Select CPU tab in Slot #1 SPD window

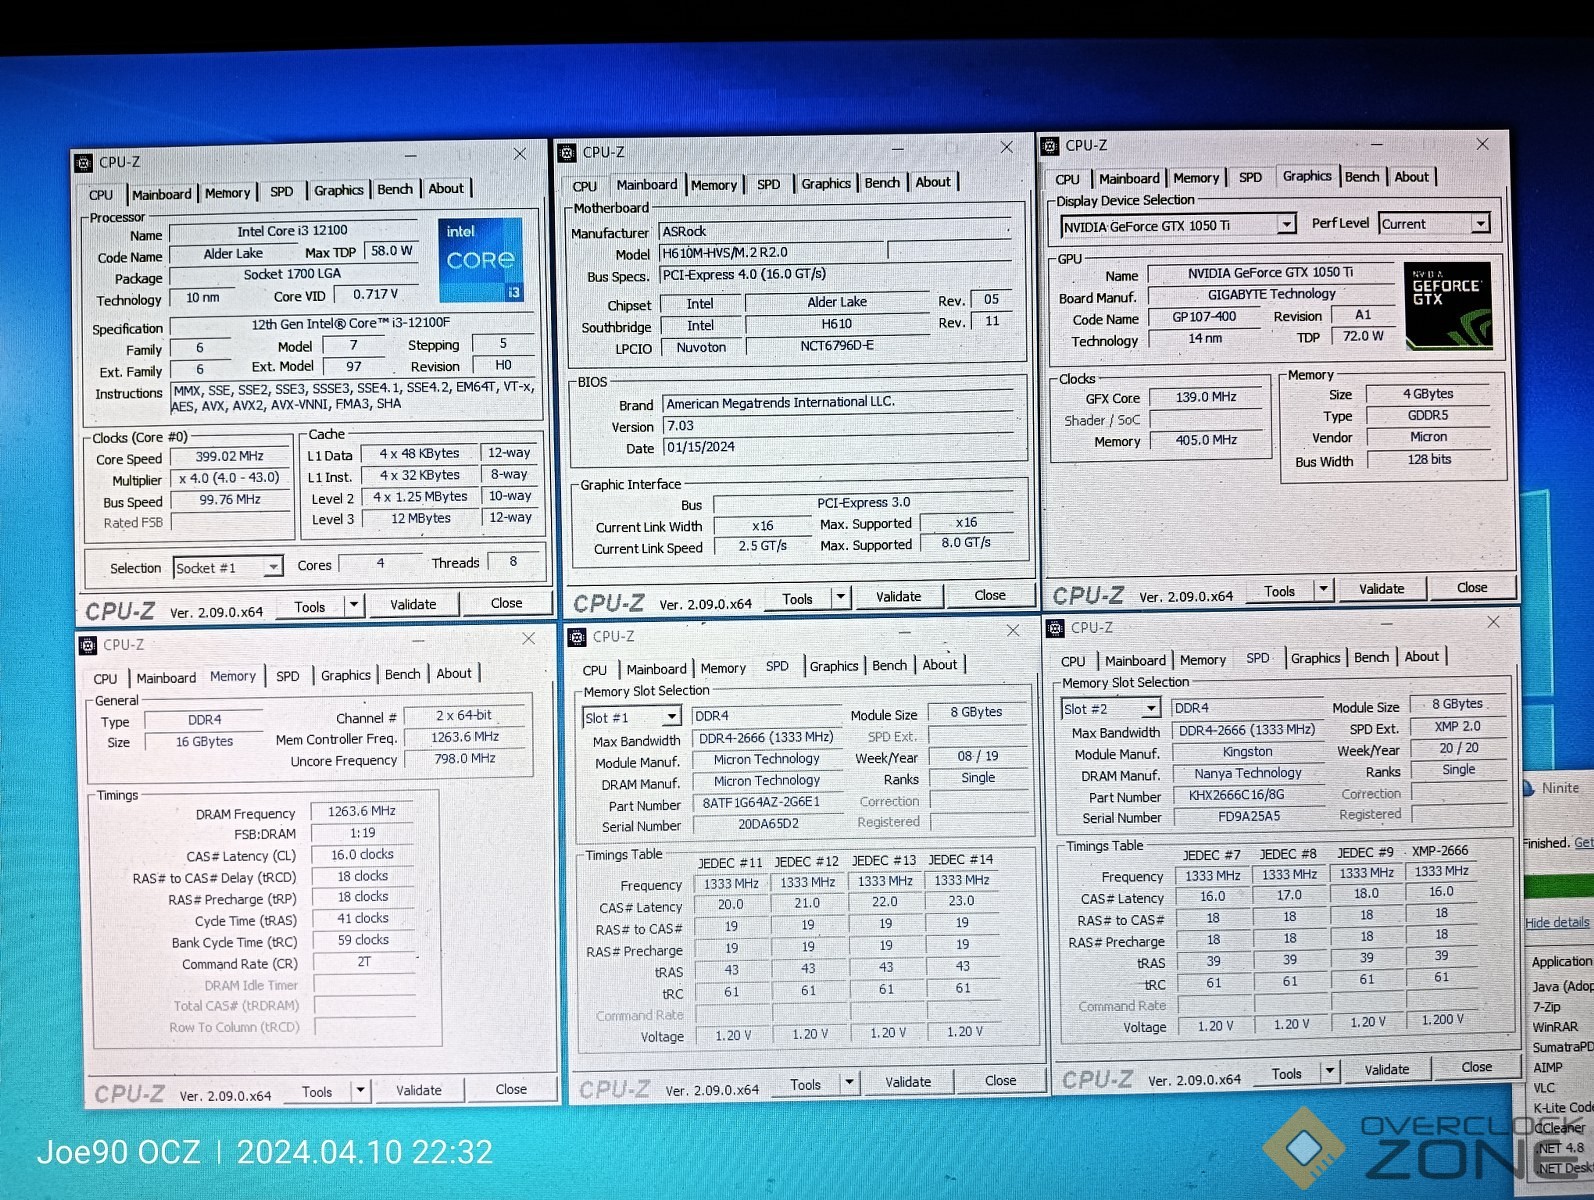(x=595, y=670)
